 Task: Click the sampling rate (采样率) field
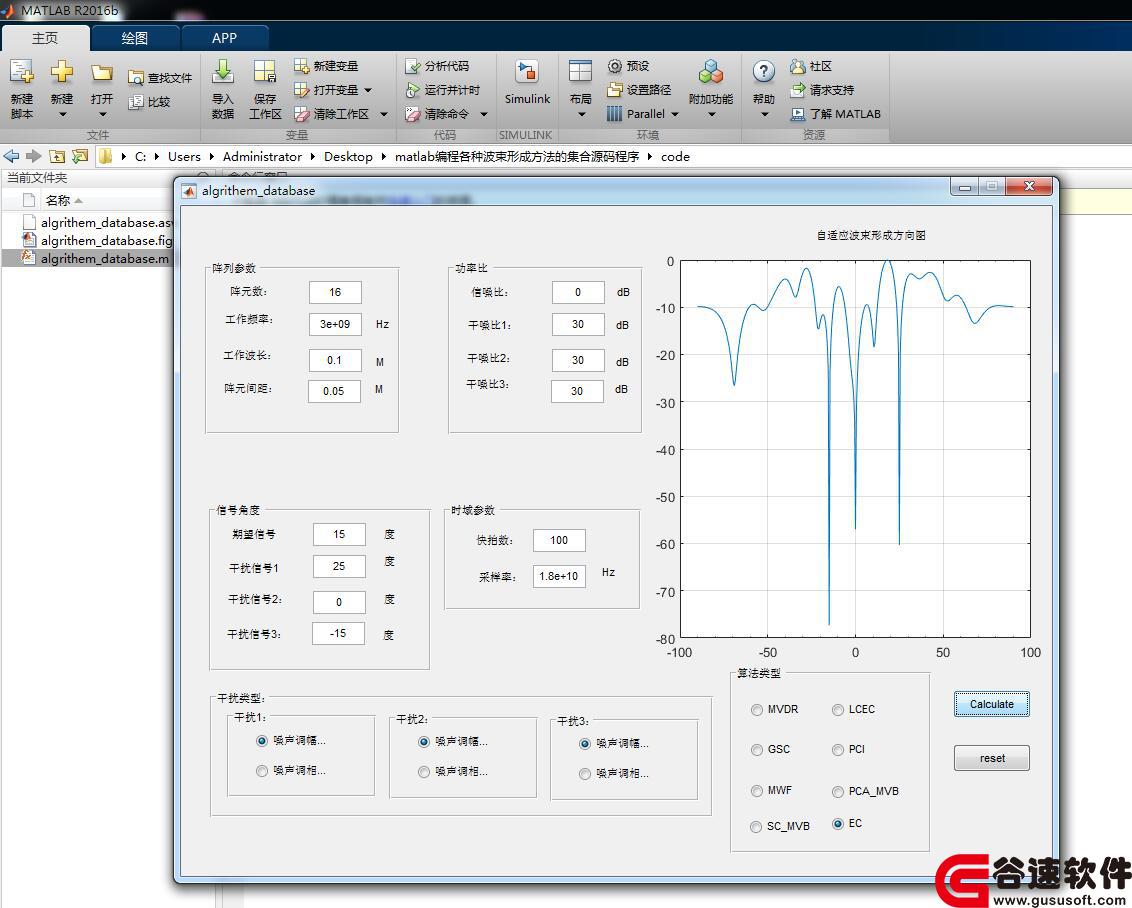click(x=559, y=576)
